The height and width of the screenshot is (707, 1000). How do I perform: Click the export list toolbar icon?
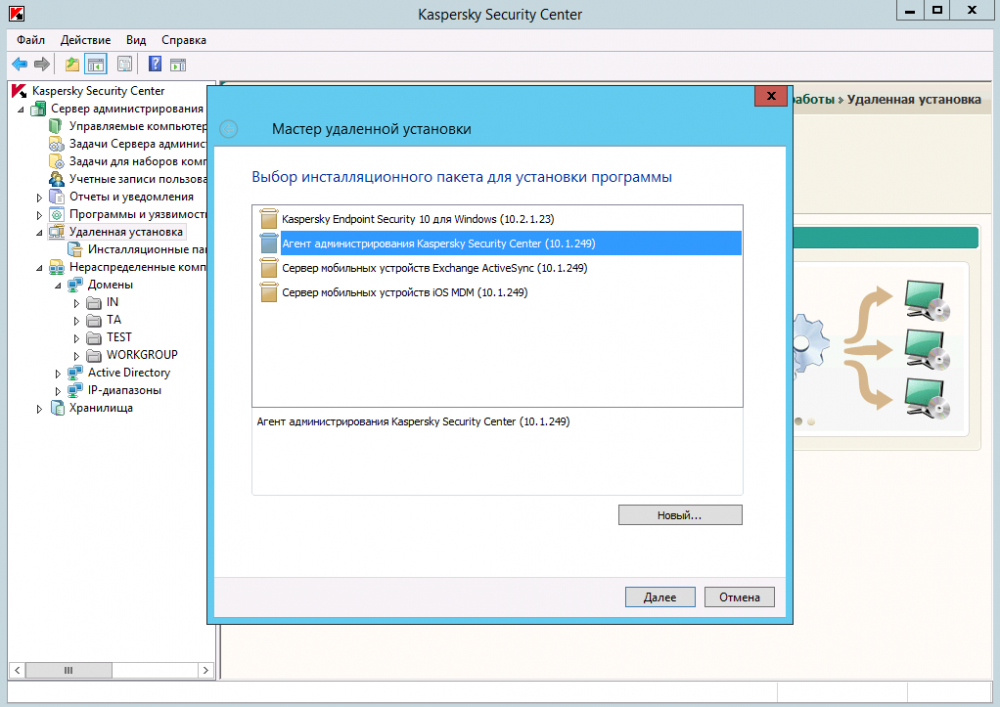click(125, 64)
